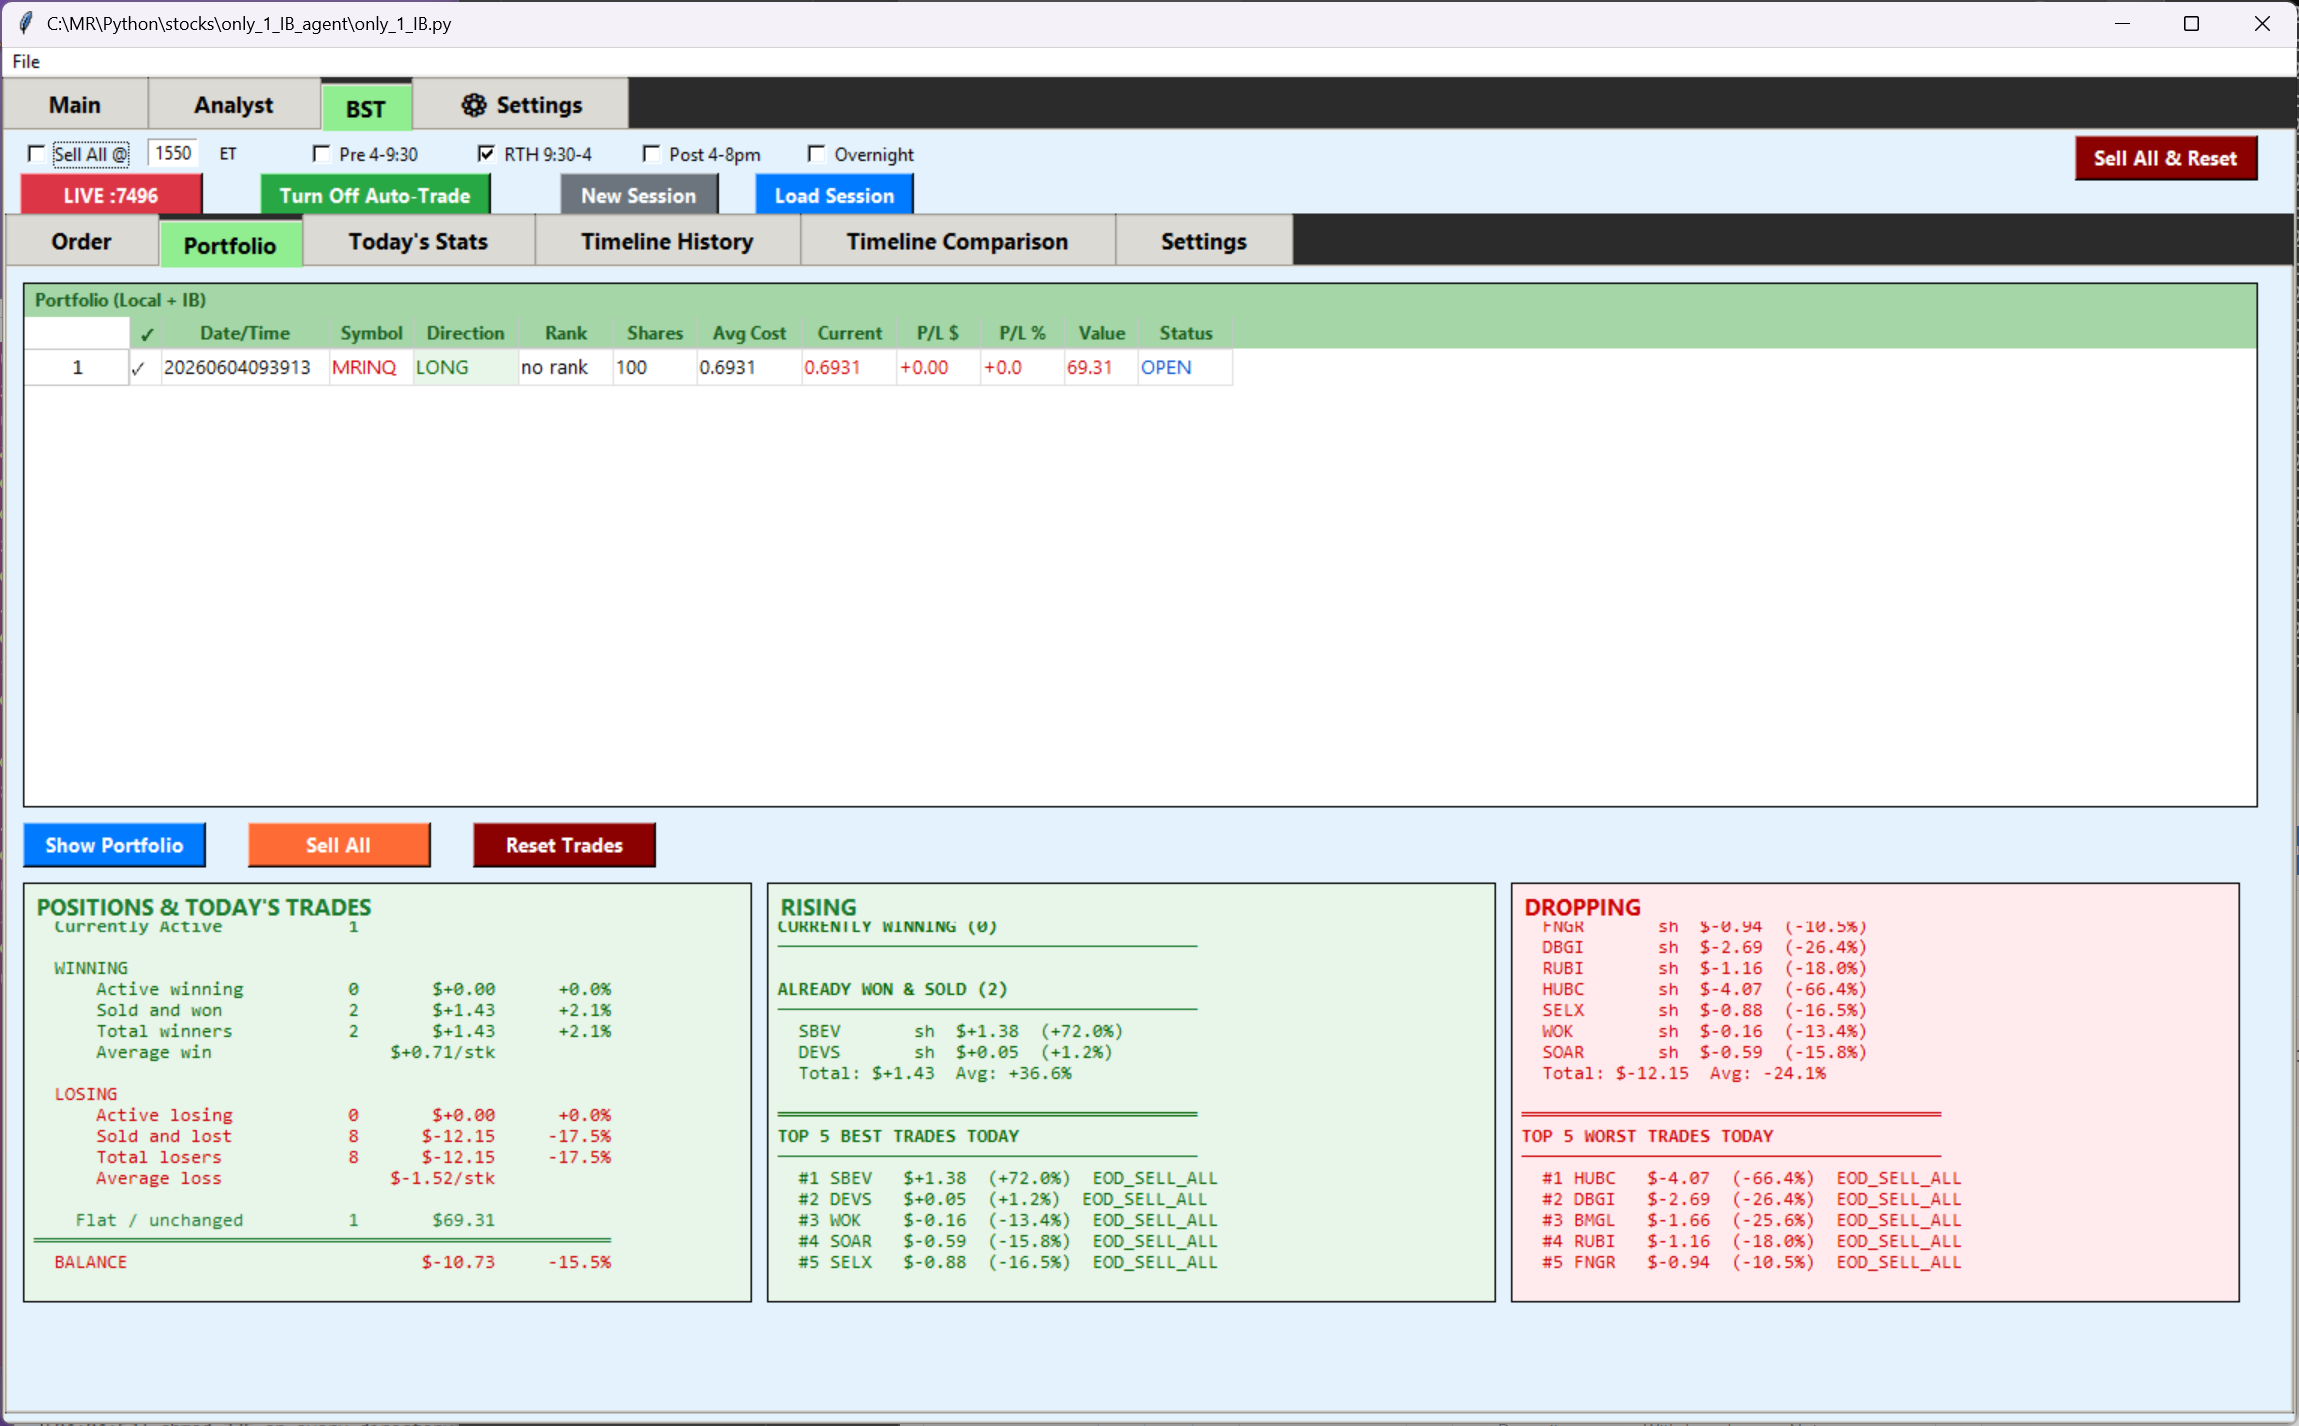Sort by the Date/Time column header

coord(245,333)
